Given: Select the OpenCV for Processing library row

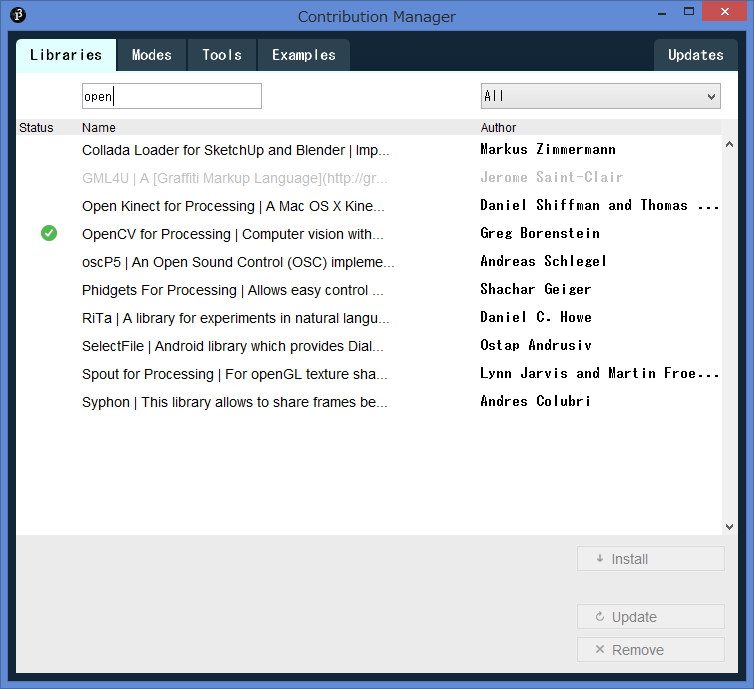Looking at the screenshot, I should [x=369, y=234].
